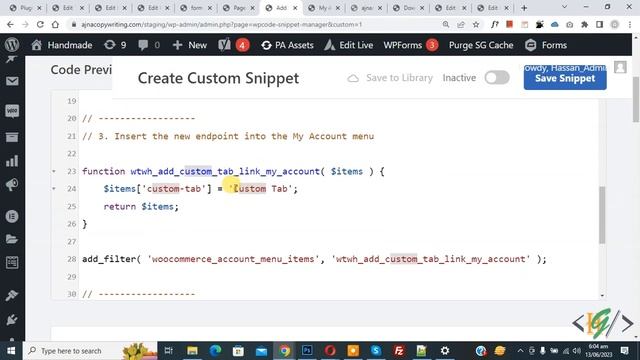Viewport: 640px width, 360px height.
Task: Open WPForms admin bar menu
Action: click(411, 45)
